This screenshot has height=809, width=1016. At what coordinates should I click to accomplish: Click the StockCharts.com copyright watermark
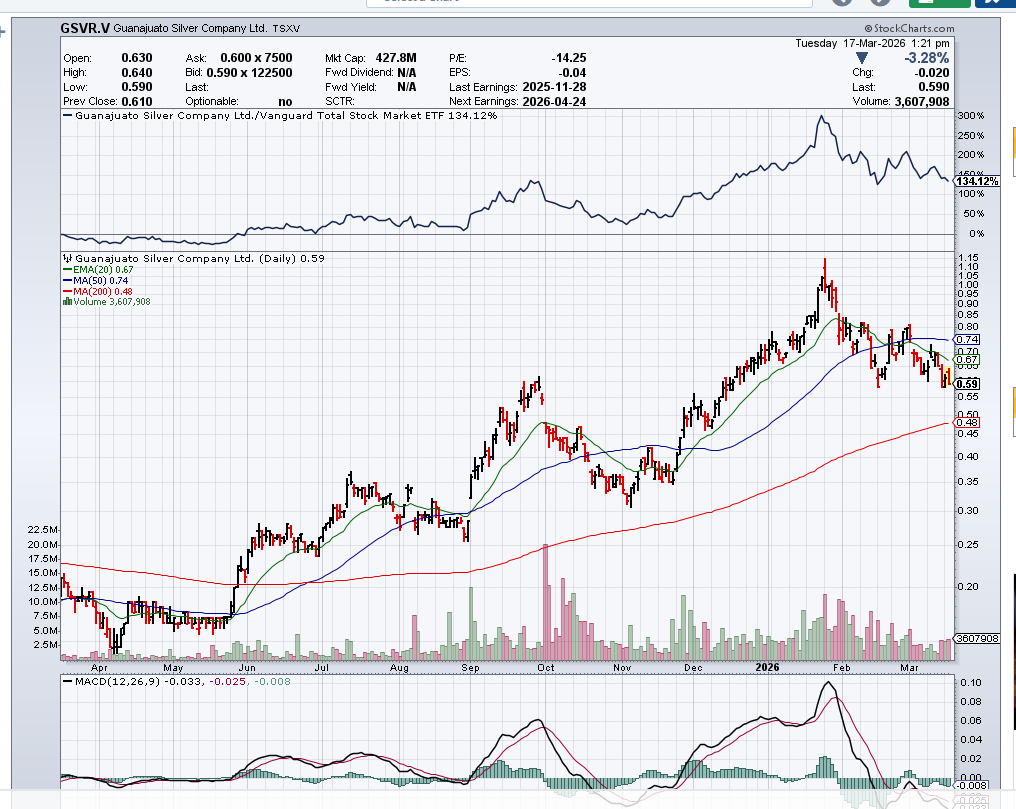click(907, 29)
